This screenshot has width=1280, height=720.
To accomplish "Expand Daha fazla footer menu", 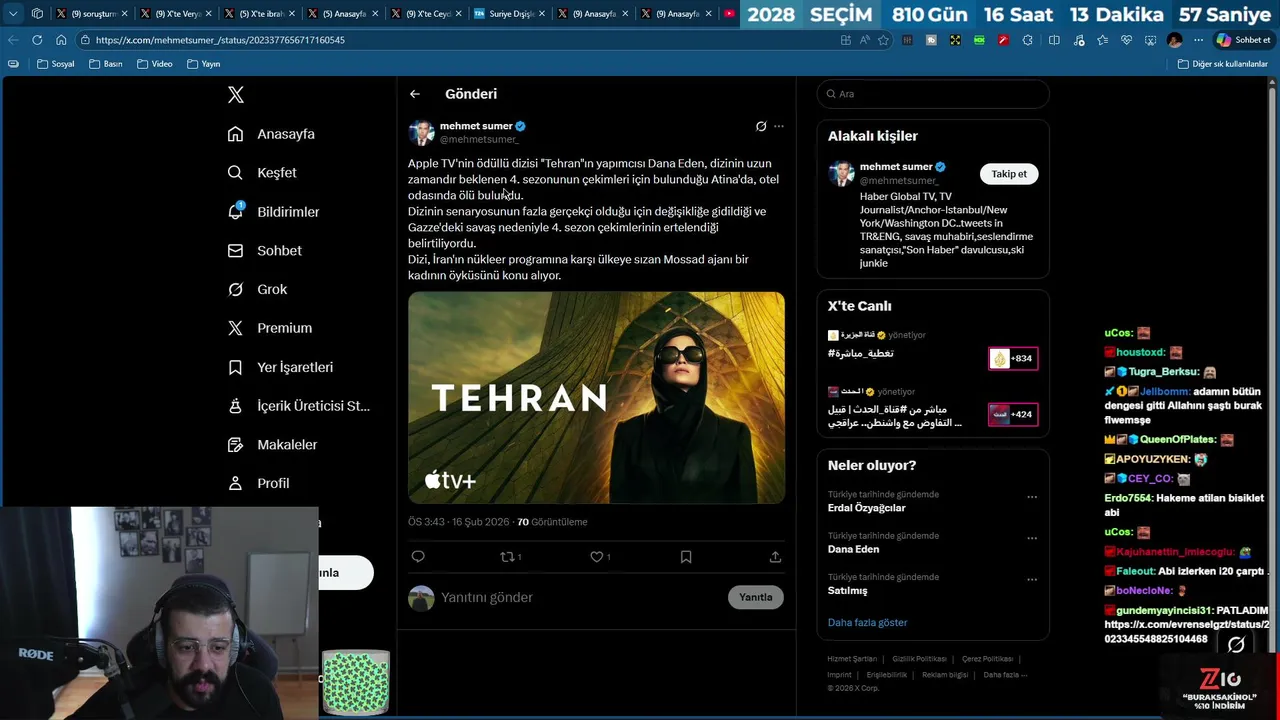I will (1005, 675).
